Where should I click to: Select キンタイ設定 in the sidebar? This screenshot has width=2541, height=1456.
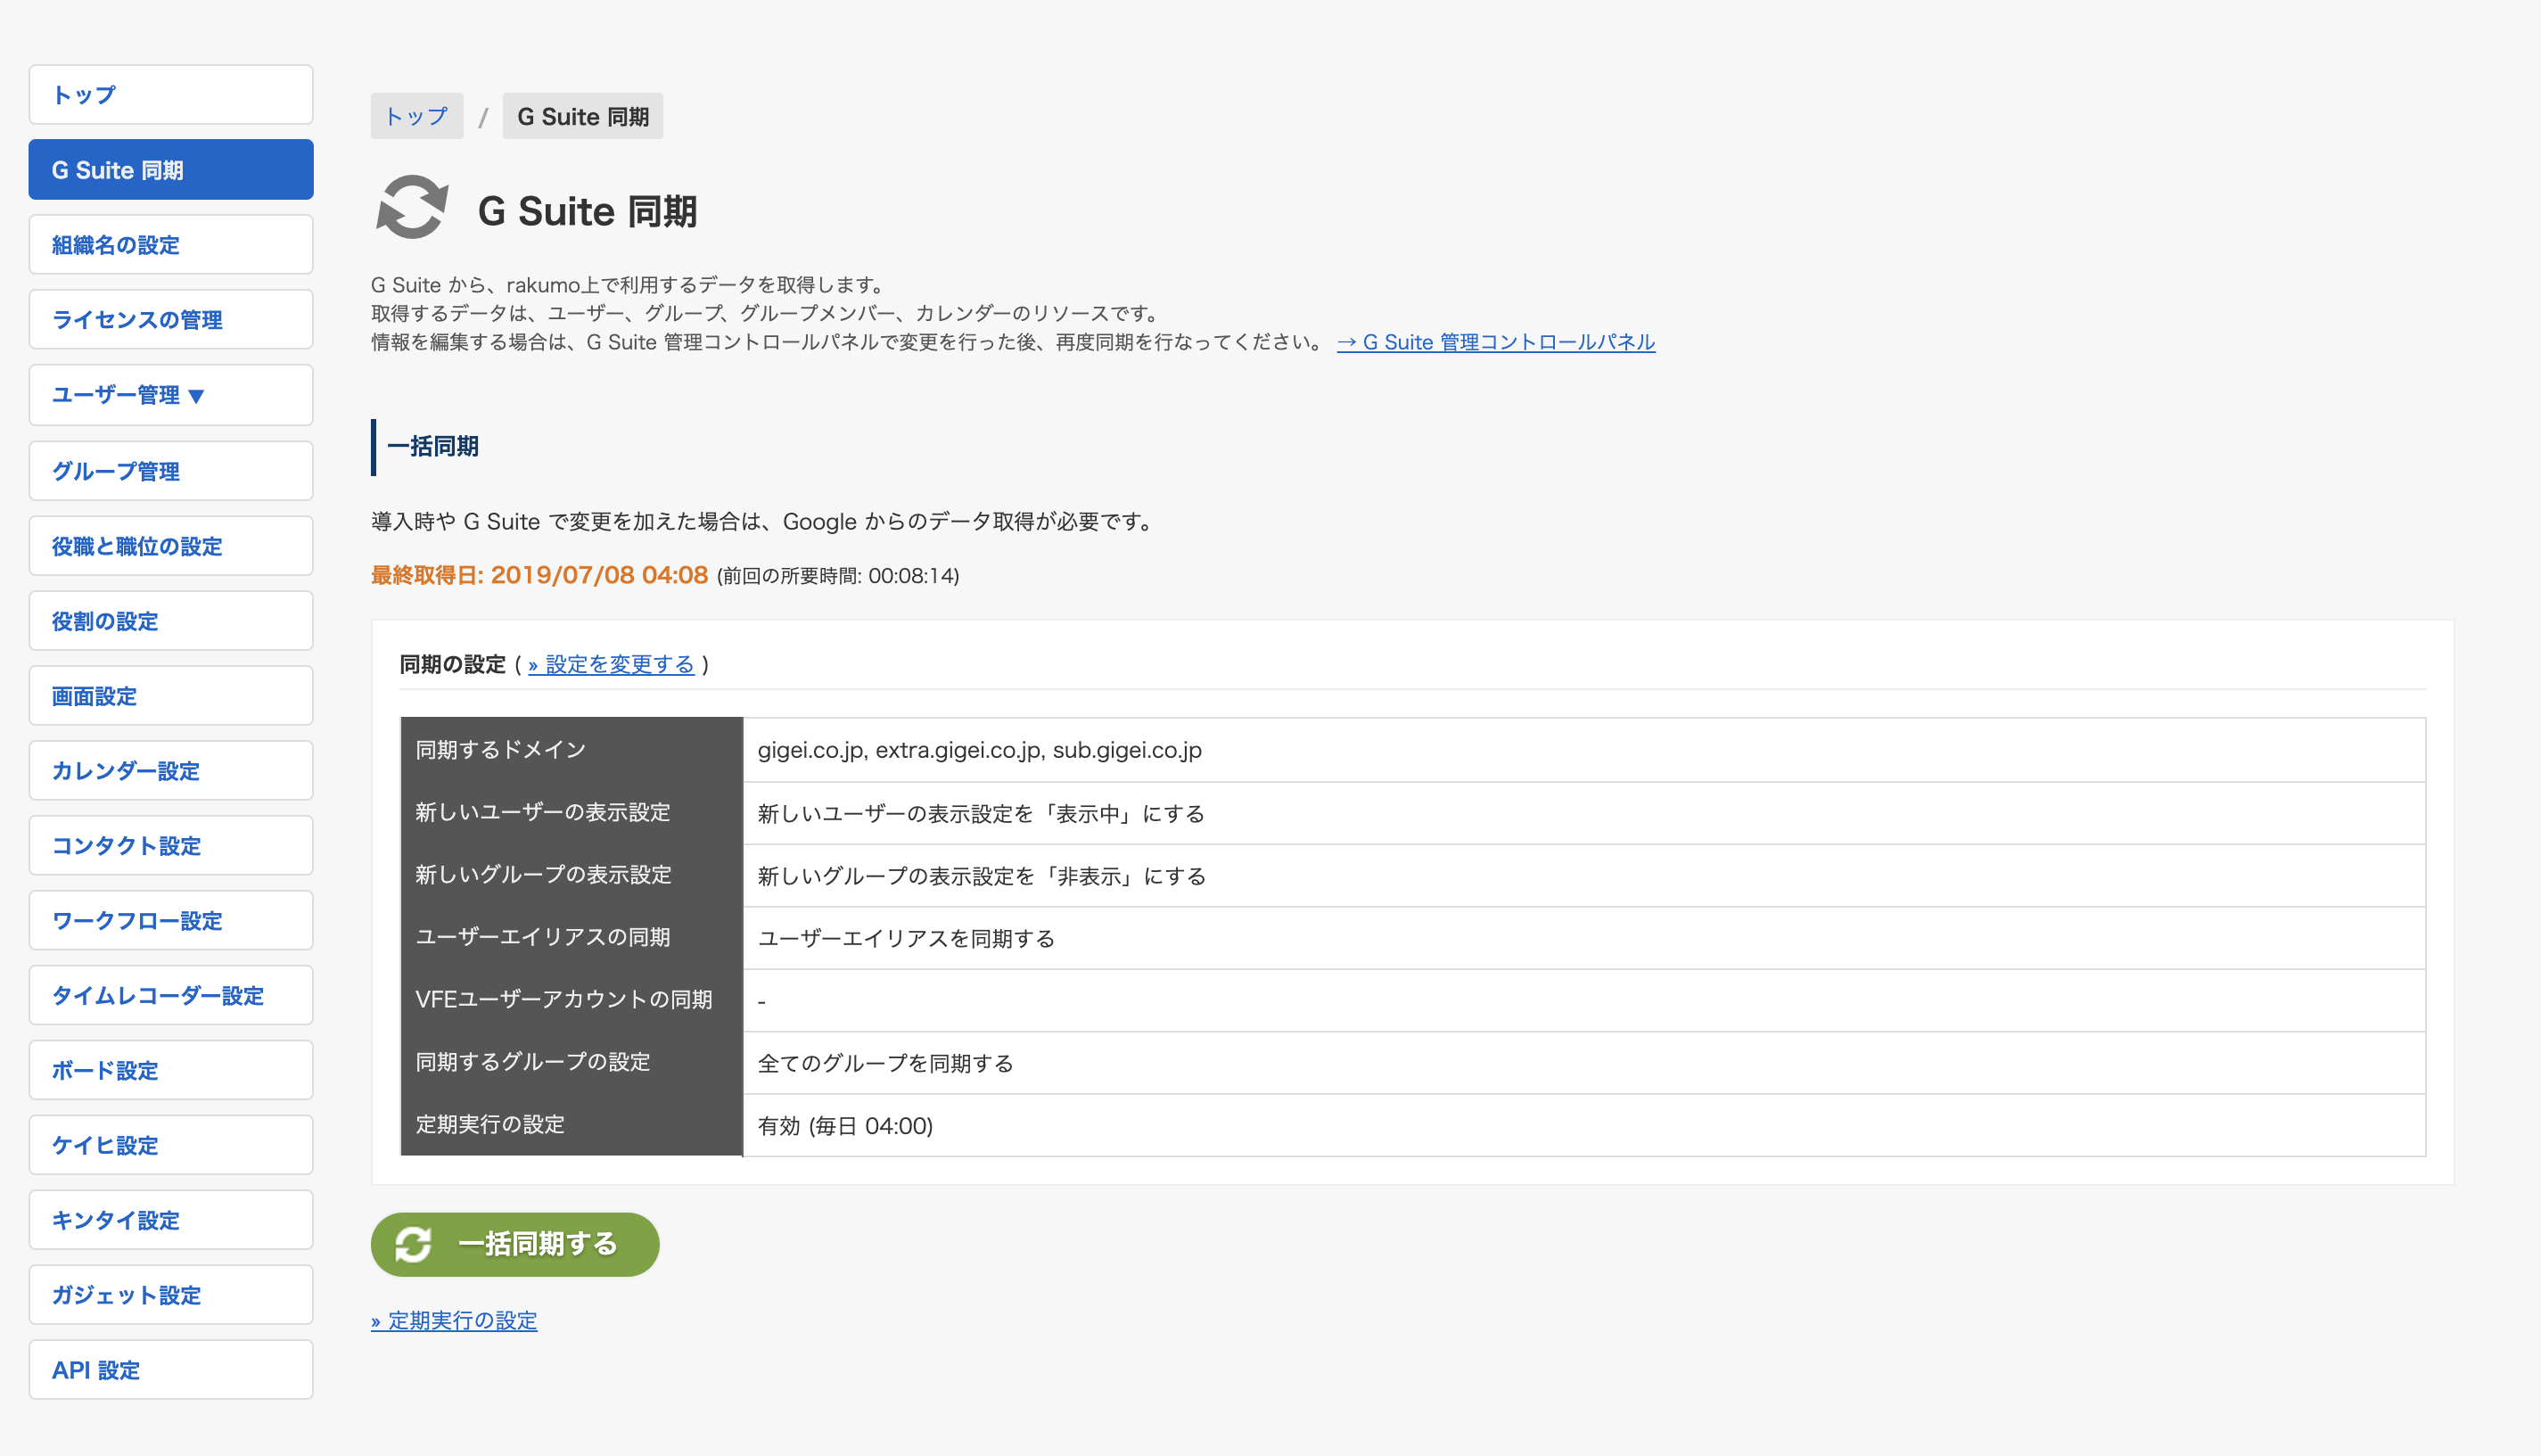[x=171, y=1221]
